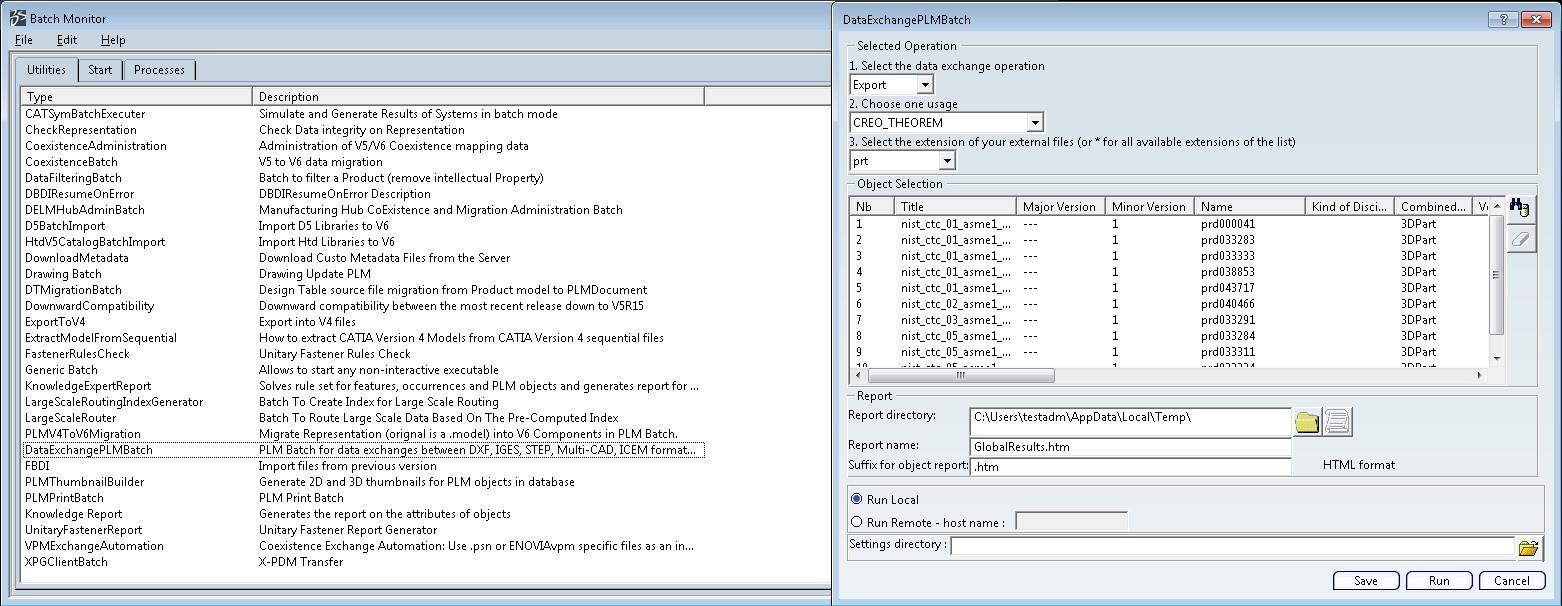Select the CATSymBatchExecuter utility row
Image resolution: width=1562 pixels, height=606 pixels.
coord(363,114)
